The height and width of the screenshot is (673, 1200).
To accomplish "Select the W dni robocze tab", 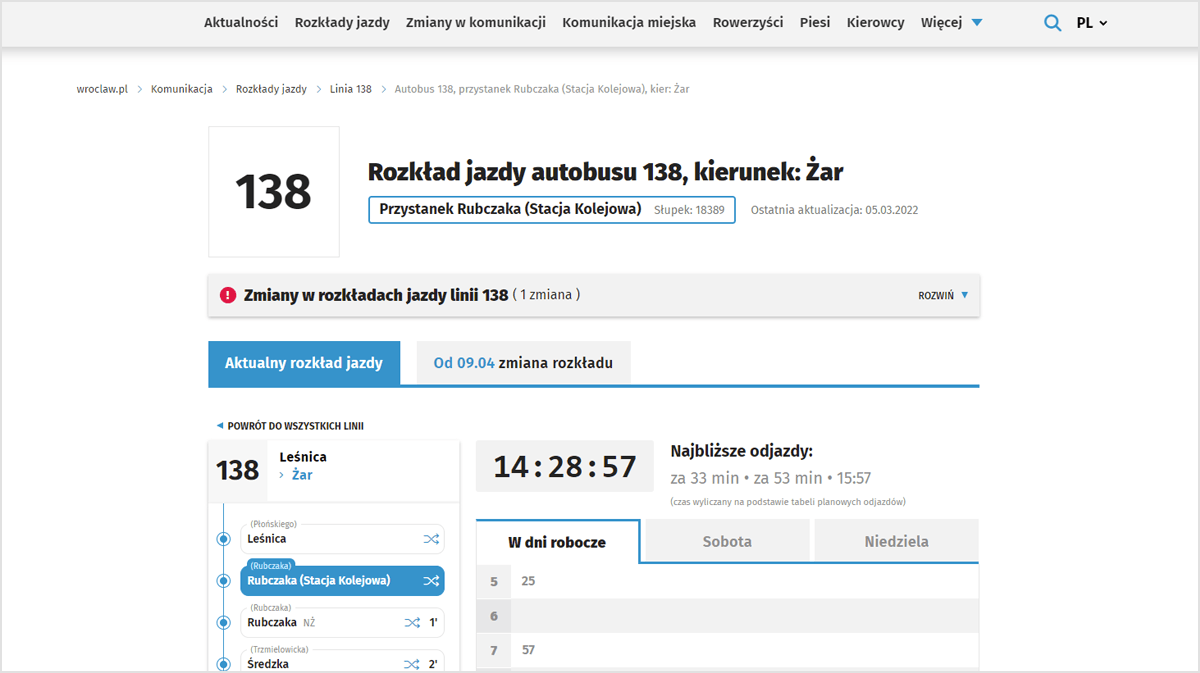I will click(x=557, y=541).
